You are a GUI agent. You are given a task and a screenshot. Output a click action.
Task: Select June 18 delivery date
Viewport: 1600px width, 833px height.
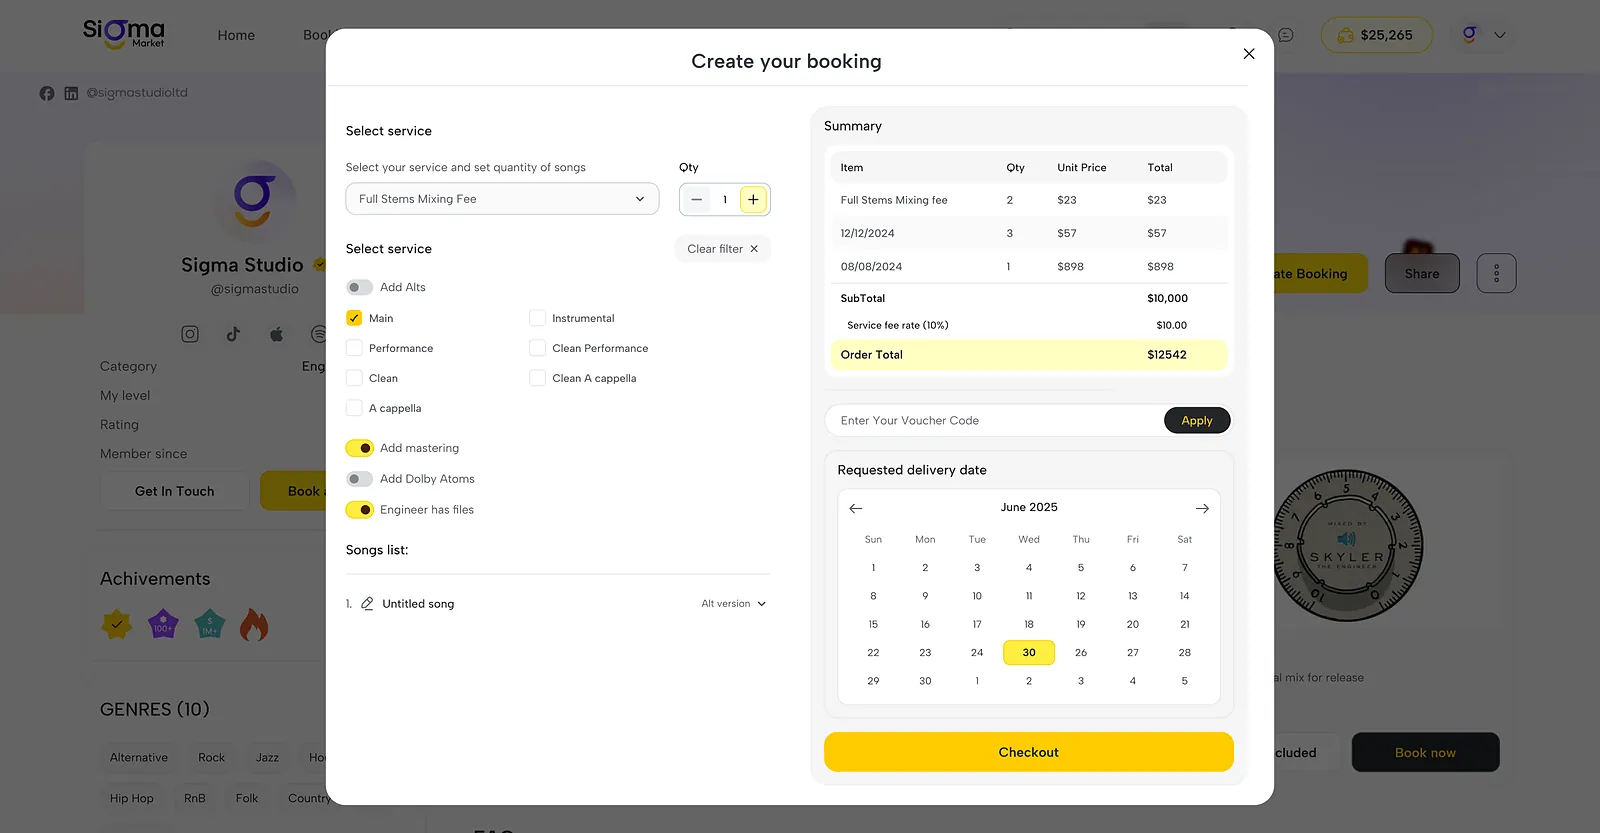coord(1029,624)
